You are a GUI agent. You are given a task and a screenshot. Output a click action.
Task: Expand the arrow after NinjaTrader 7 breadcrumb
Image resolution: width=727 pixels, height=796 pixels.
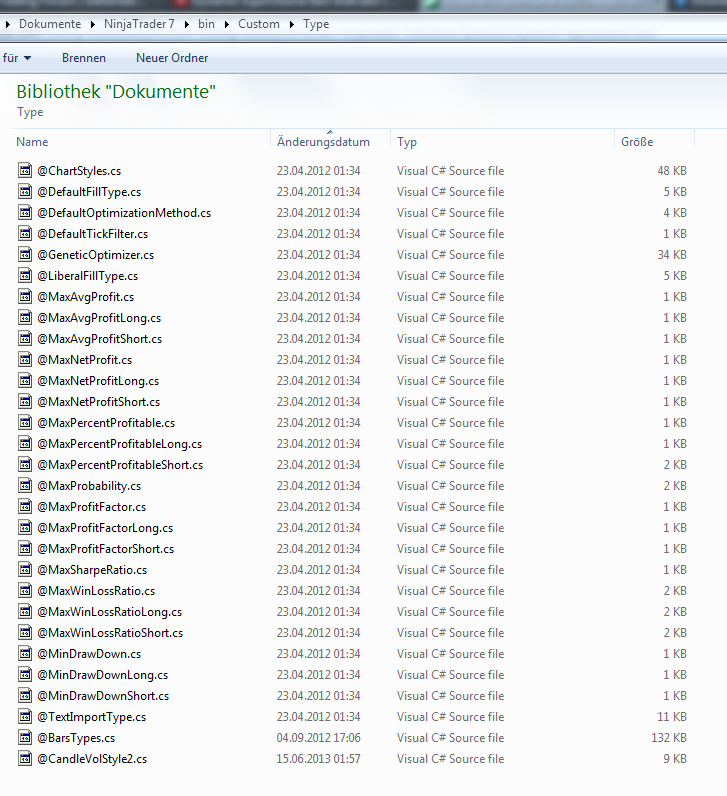click(x=187, y=24)
